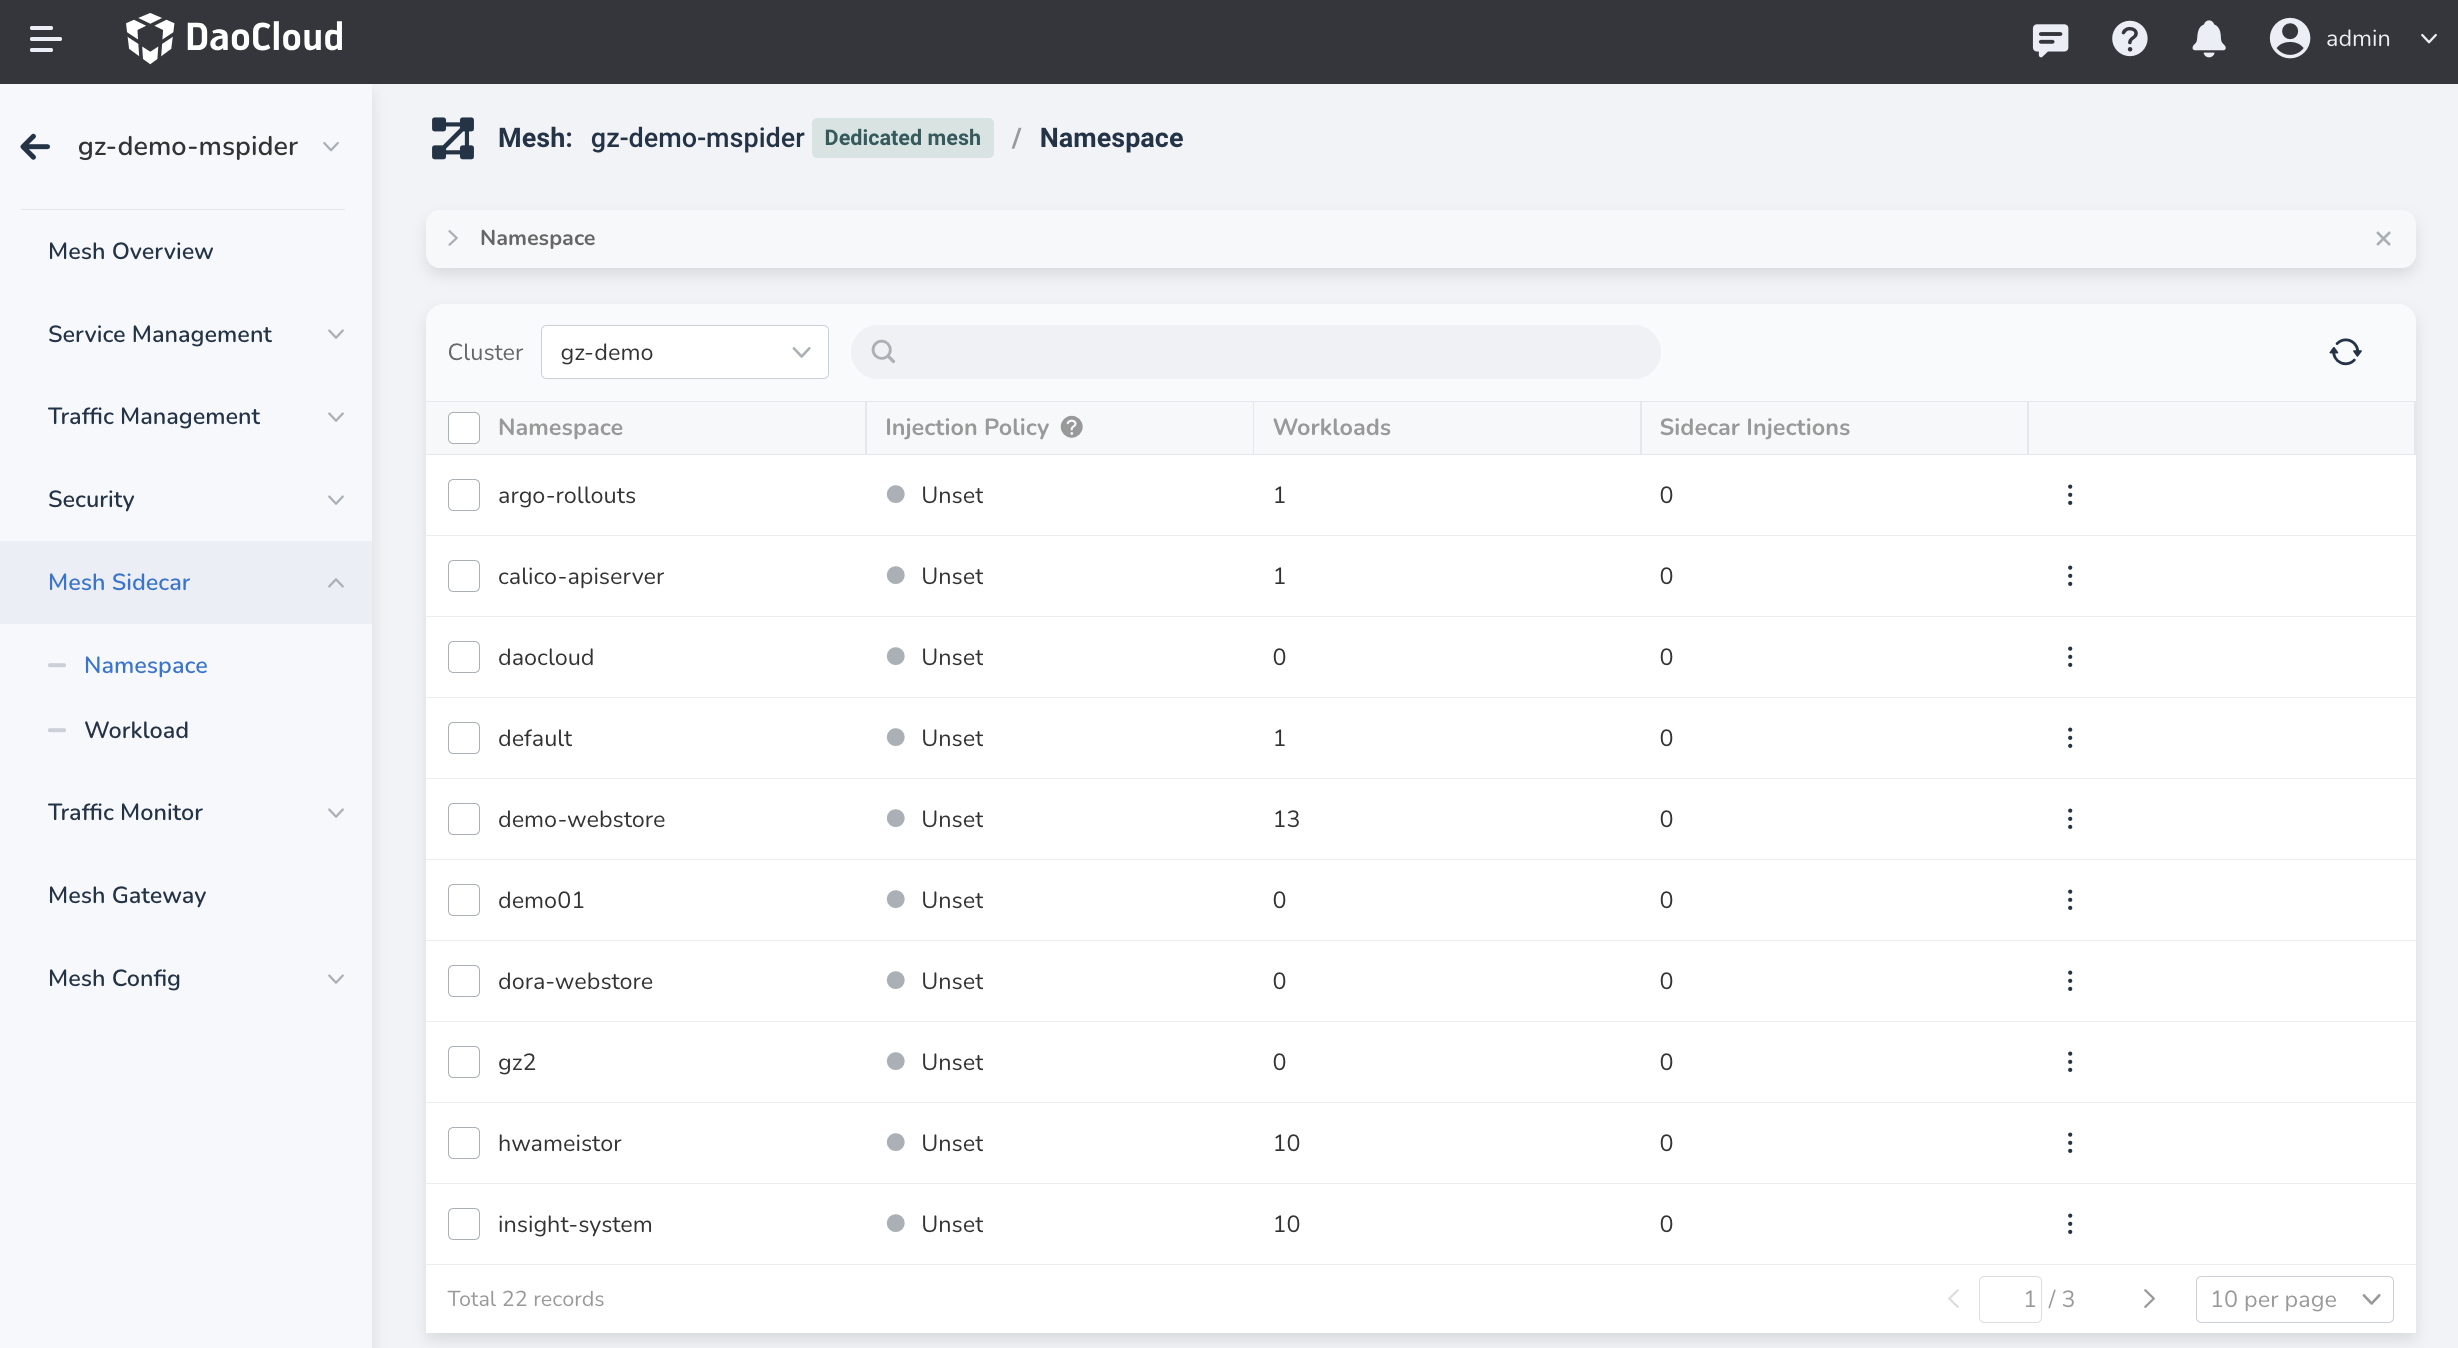
Task: Select the argo-rollouts namespace checkbox
Action: (464, 495)
